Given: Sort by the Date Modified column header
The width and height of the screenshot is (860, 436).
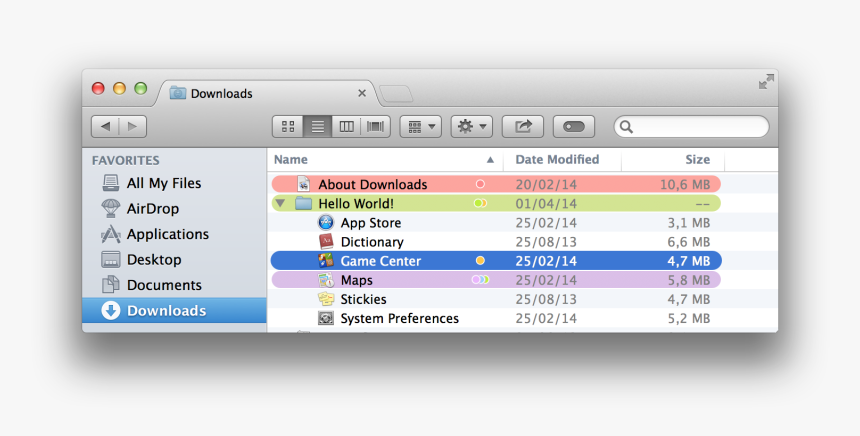Looking at the screenshot, I should pyautogui.click(x=557, y=160).
